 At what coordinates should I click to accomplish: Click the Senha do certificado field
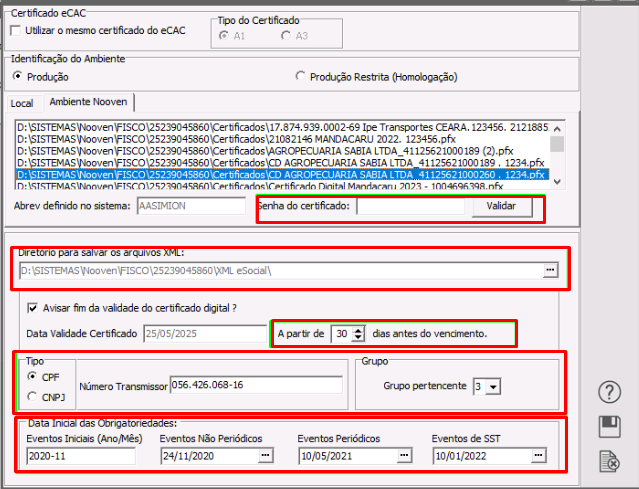(411, 206)
